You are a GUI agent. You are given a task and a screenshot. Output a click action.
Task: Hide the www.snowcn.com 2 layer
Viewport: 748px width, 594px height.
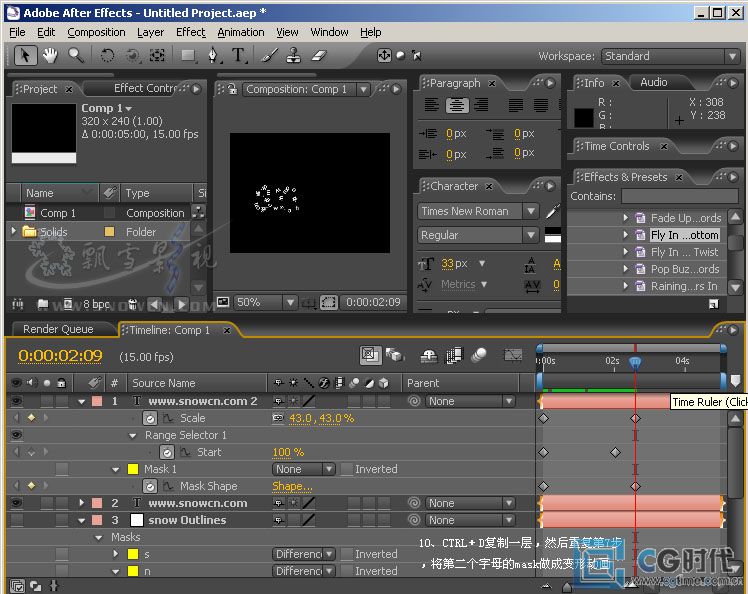[x=17, y=401]
